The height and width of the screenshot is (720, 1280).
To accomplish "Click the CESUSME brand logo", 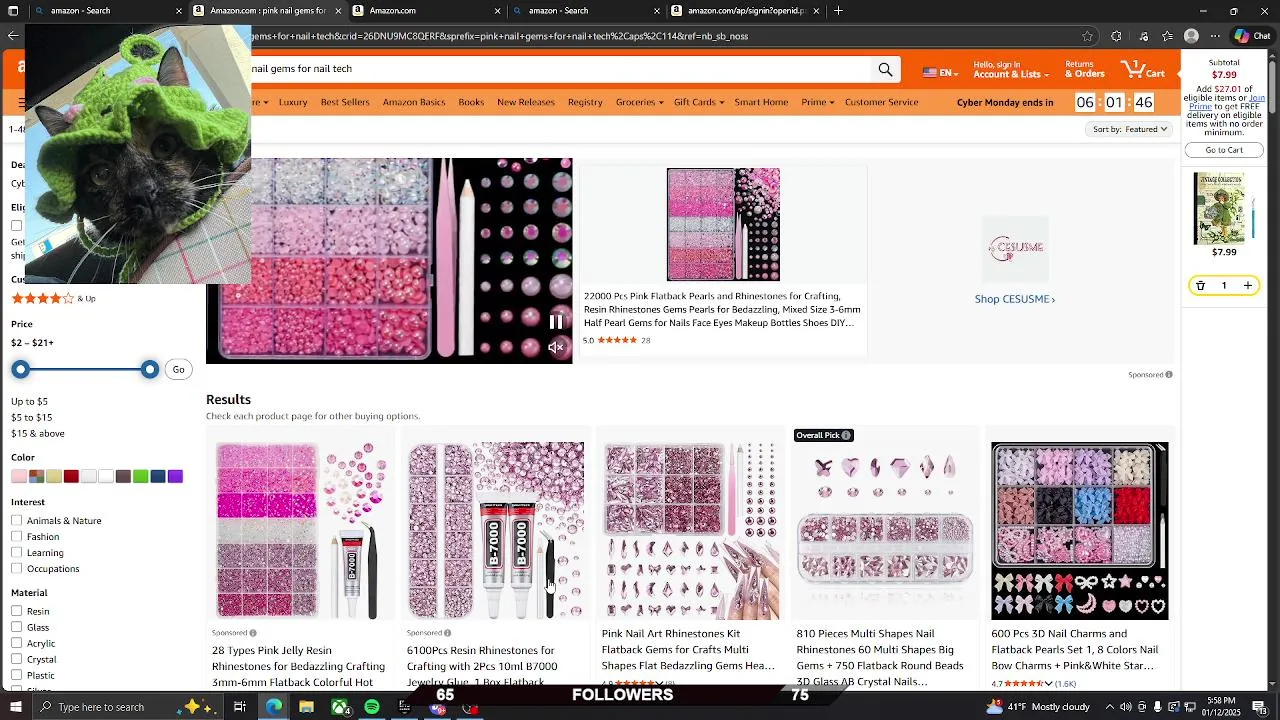I will pos(1015,248).
